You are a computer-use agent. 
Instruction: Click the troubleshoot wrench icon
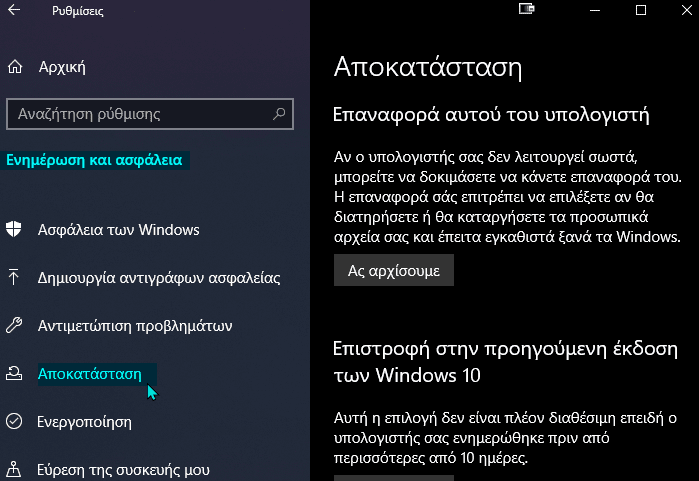point(14,325)
